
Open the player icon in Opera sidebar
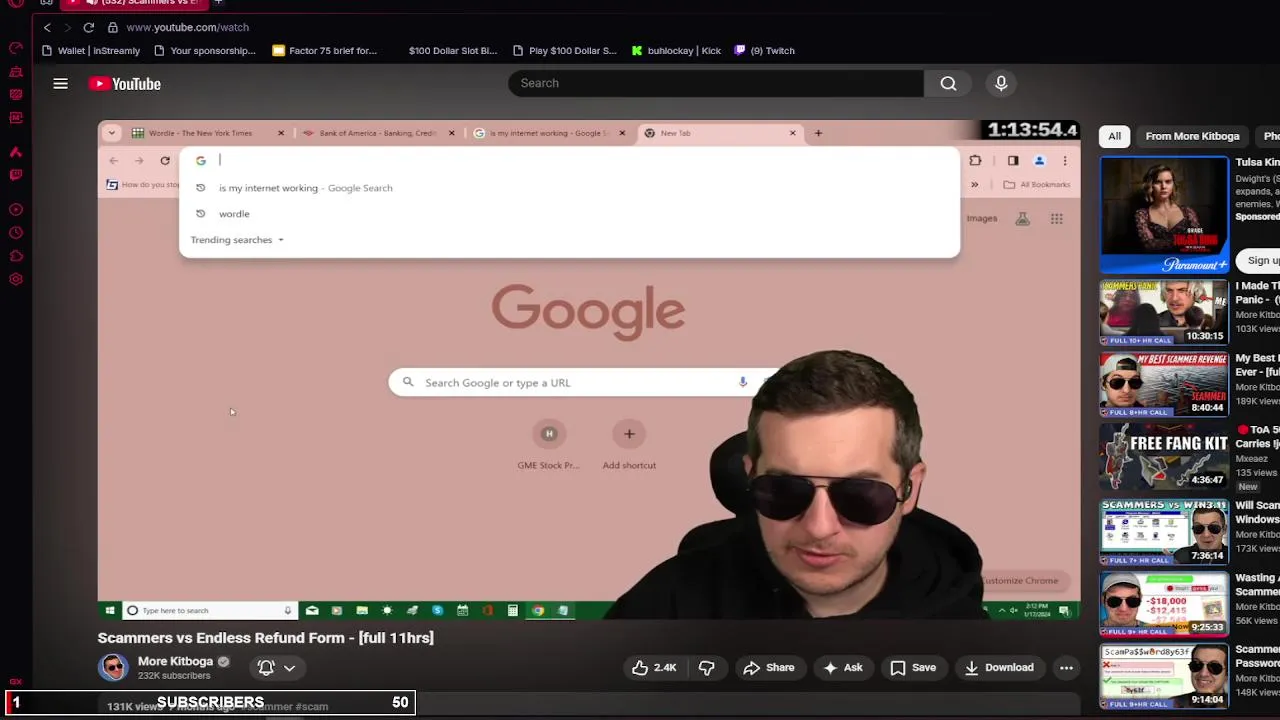(x=16, y=210)
